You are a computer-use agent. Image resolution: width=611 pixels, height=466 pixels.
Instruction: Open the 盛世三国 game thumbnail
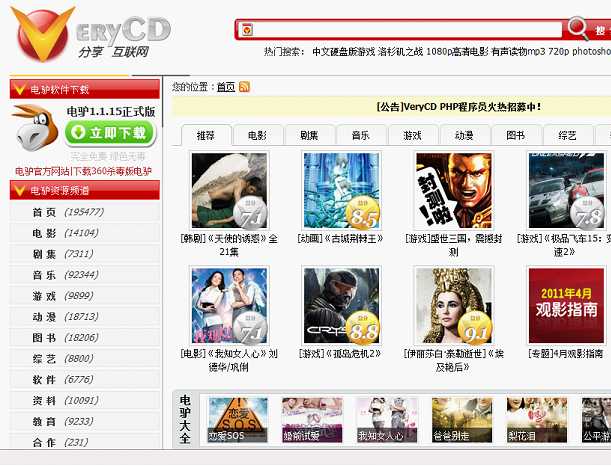coord(454,191)
